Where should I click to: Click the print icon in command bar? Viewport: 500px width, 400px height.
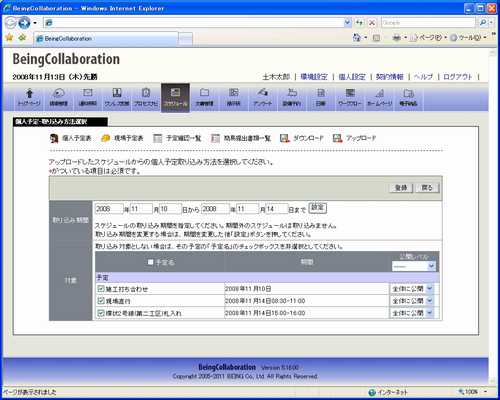[x=397, y=38]
